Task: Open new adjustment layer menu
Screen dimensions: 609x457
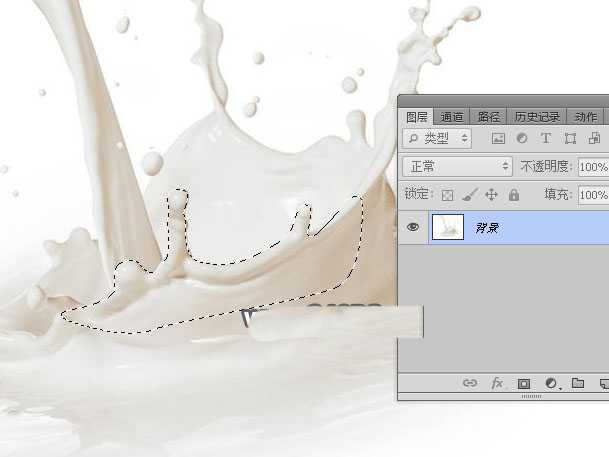Action: [x=551, y=383]
